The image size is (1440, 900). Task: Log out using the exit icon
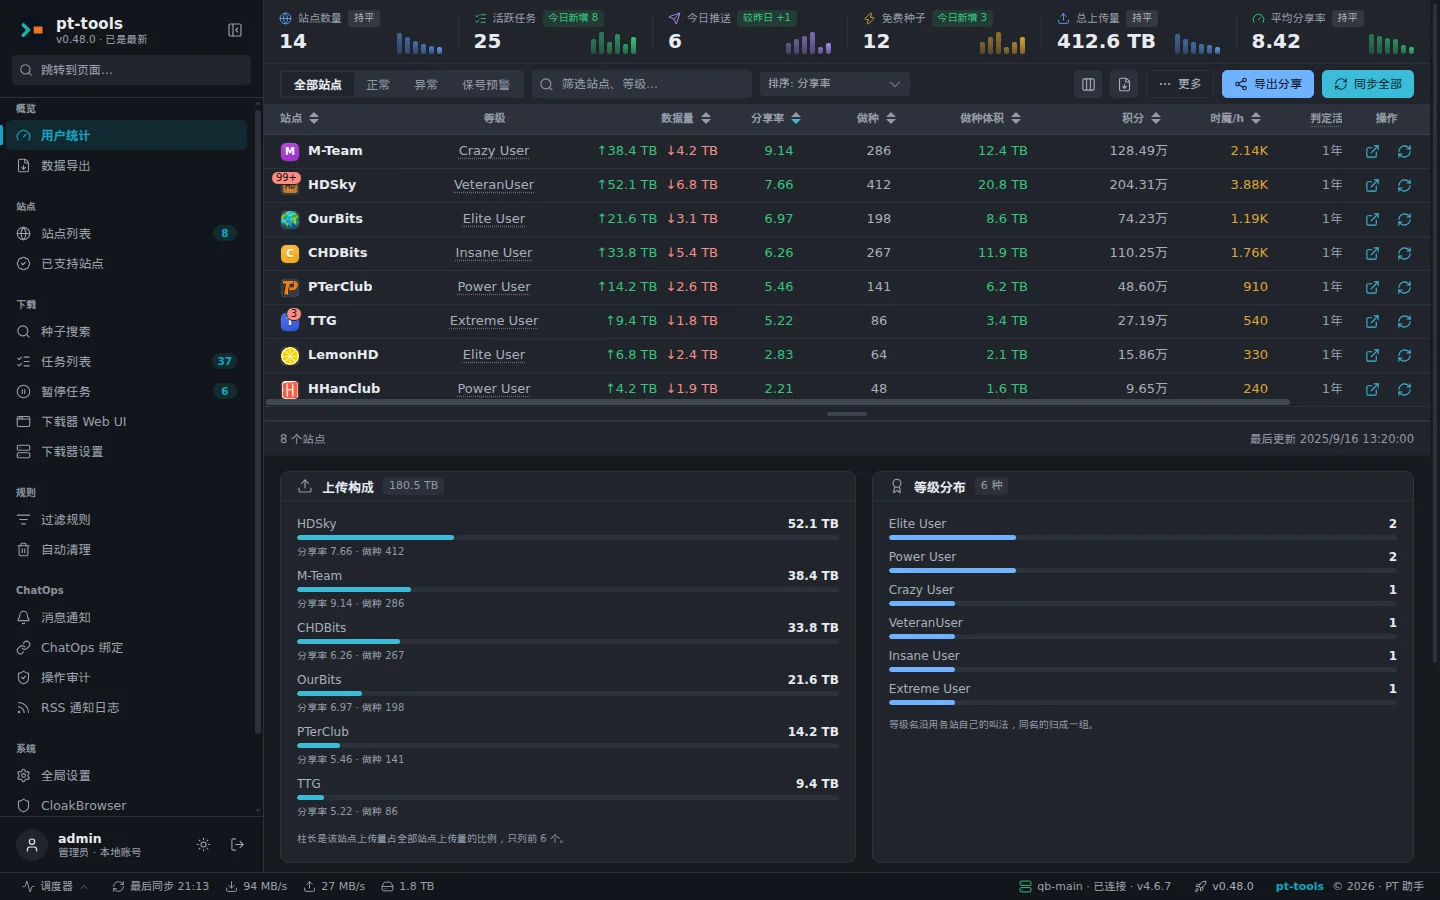click(x=237, y=845)
